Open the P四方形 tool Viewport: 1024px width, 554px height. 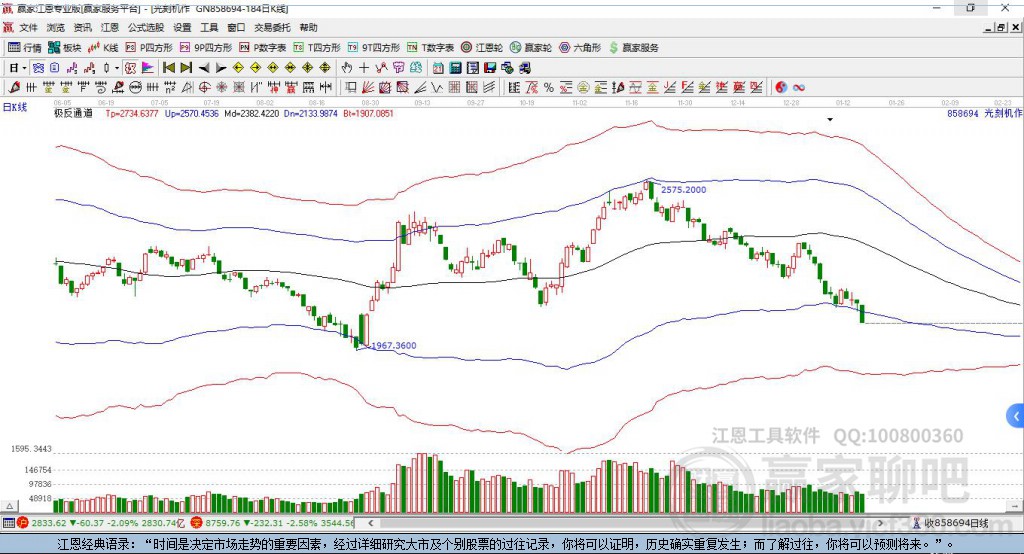click(149, 48)
